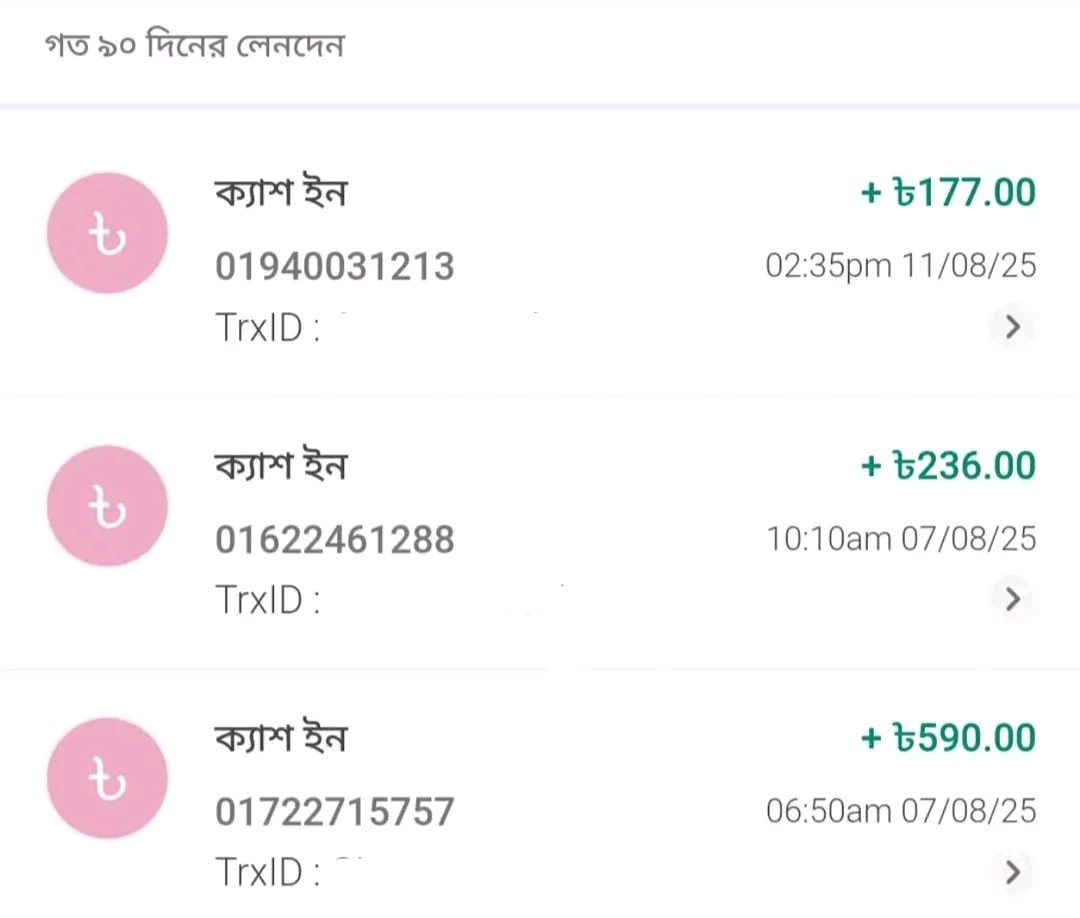Tap the pink taka icon for ৳236.00 transaction
1080x918 pixels.
[107, 505]
